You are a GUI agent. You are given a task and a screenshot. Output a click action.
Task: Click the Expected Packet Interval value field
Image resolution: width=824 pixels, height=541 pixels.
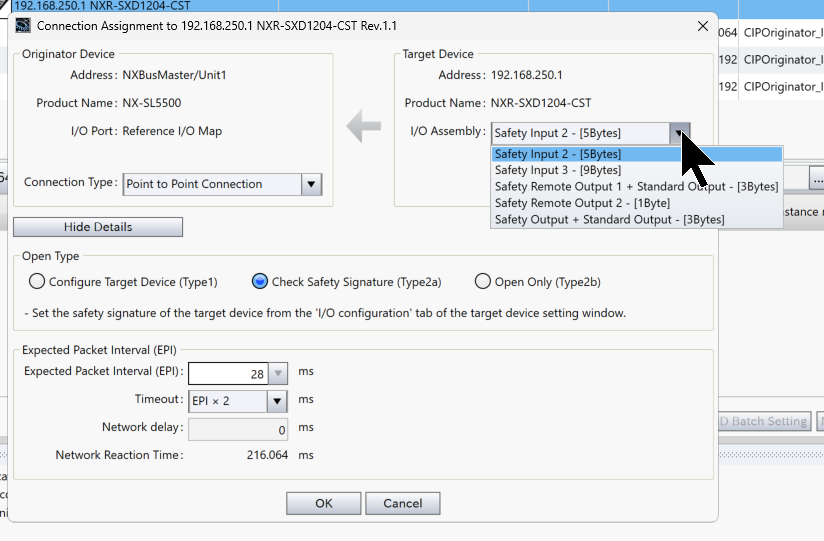pos(228,373)
